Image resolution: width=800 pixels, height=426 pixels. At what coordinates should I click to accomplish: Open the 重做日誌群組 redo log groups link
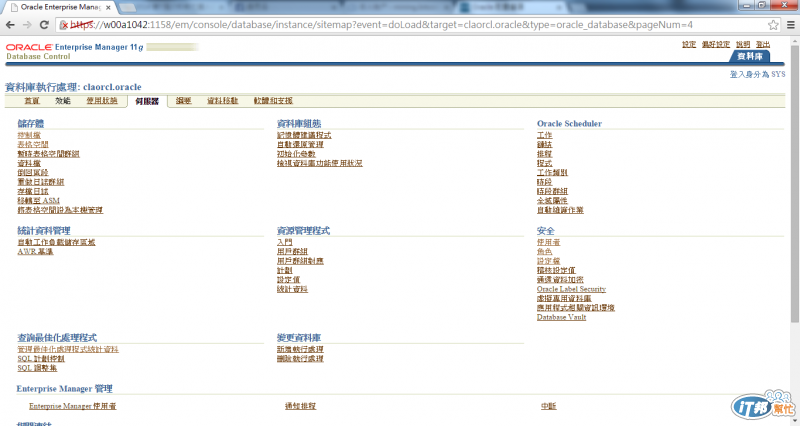[x=41, y=182]
